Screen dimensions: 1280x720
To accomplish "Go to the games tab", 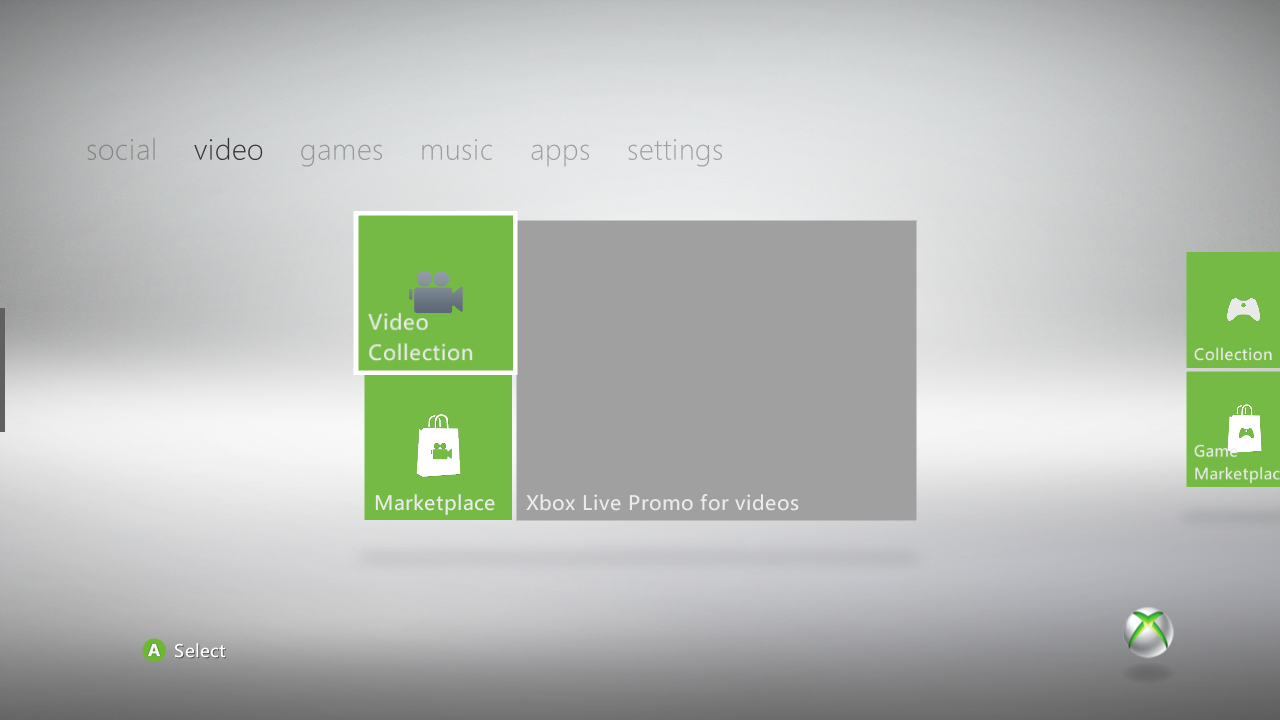I will [341, 151].
